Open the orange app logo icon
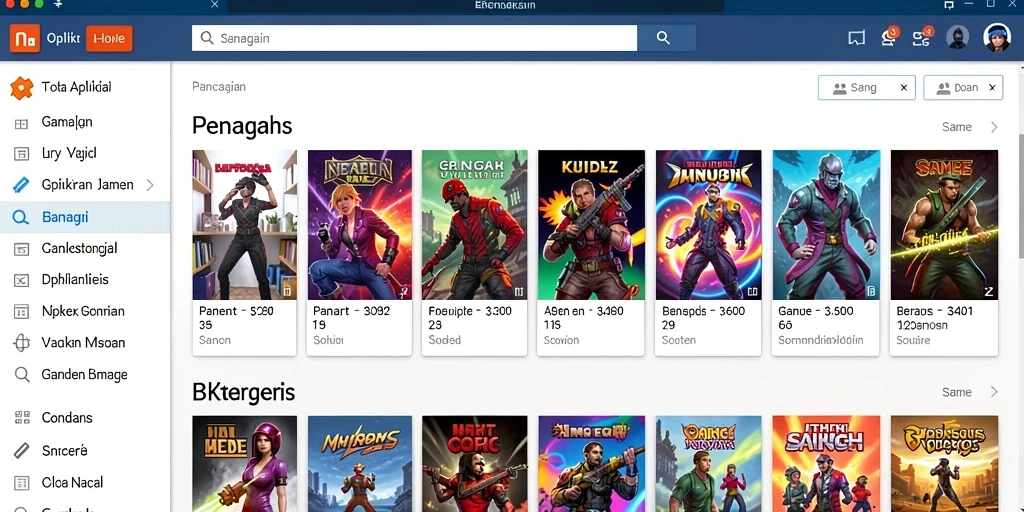The height and width of the screenshot is (512, 1024). (25, 39)
